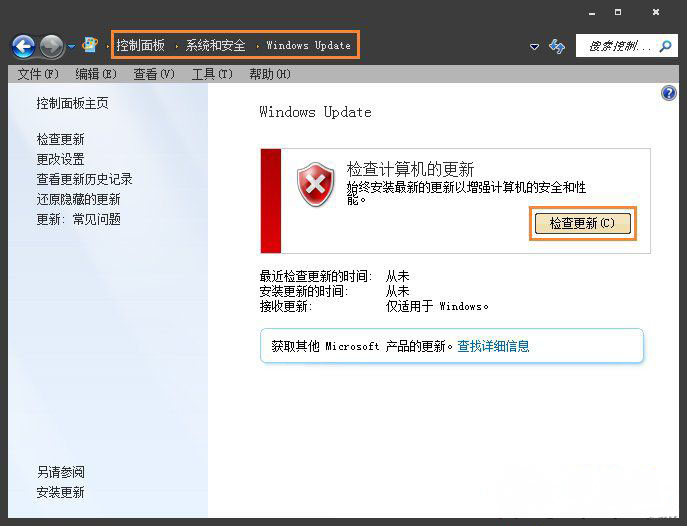
Task: Click 仅适用于 Windows。 value text
Action: (437, 306)
